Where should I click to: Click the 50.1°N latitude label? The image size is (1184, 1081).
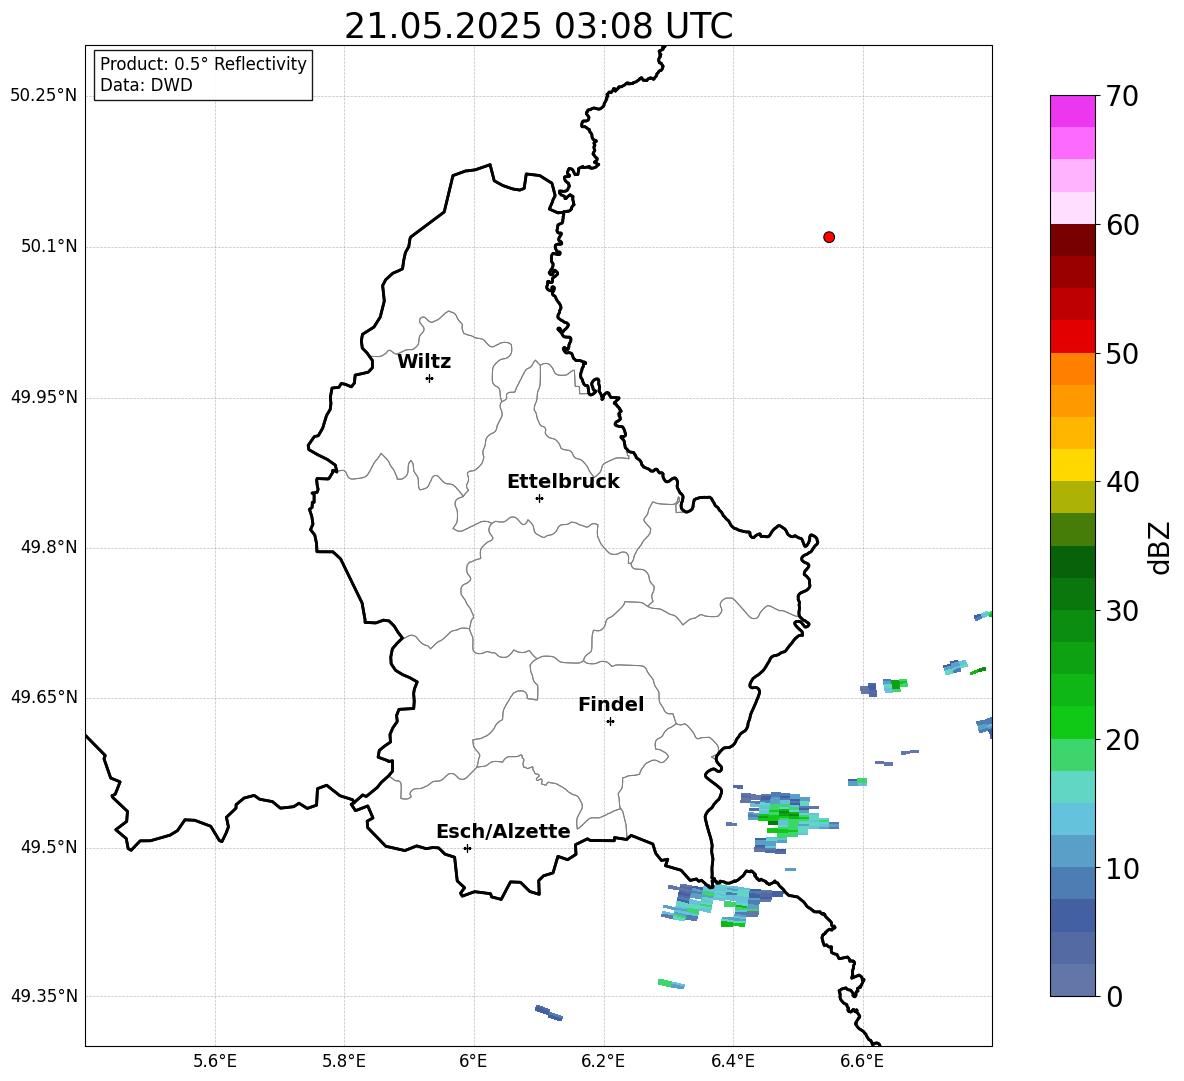pyautogui.click(x=49, y=247)
